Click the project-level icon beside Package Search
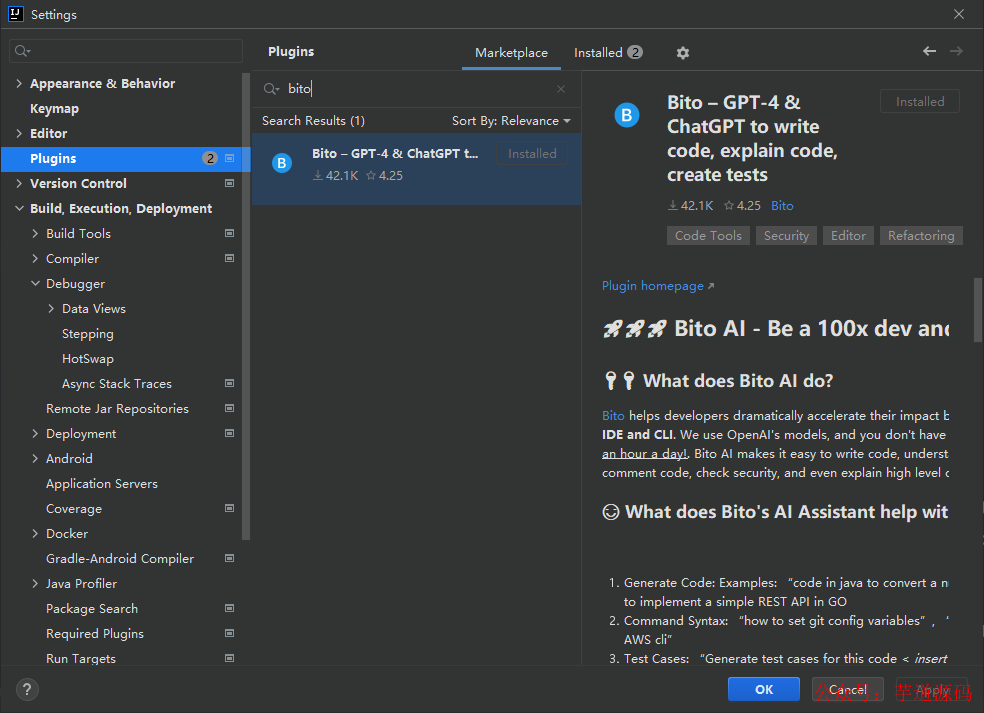The image size is (984, 713). pos(230,608)
